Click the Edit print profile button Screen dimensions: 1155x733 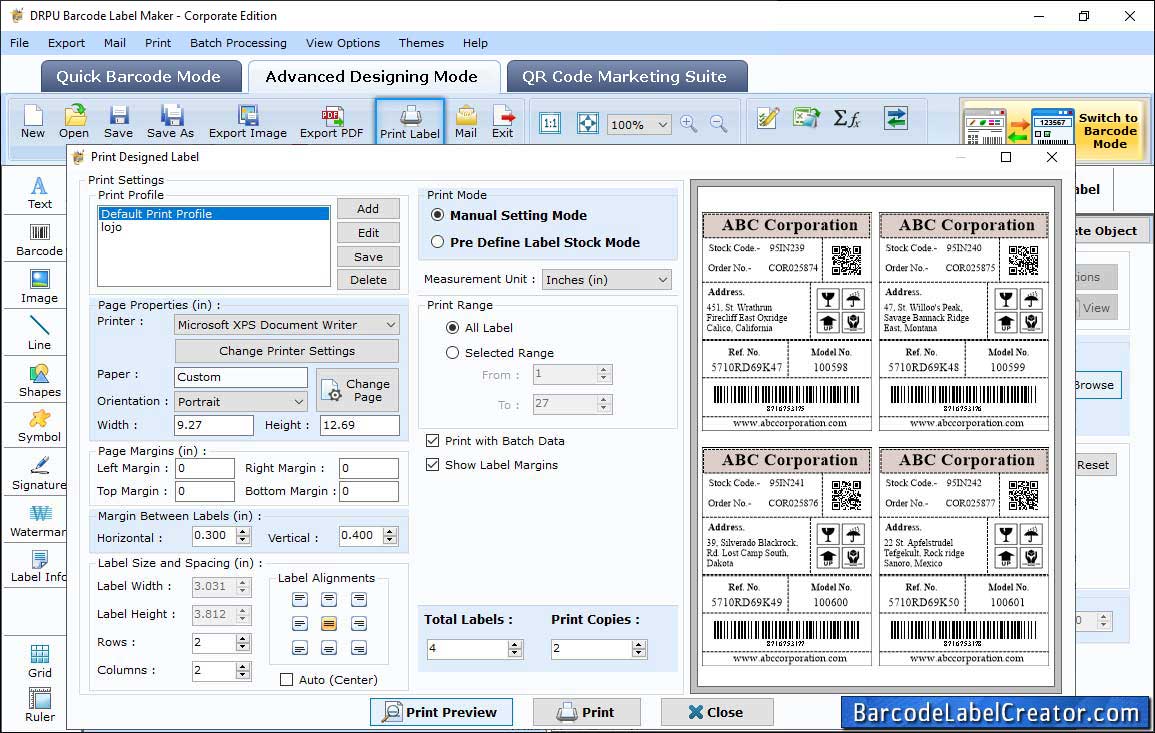pyautogui.click(x=368, y=233)
